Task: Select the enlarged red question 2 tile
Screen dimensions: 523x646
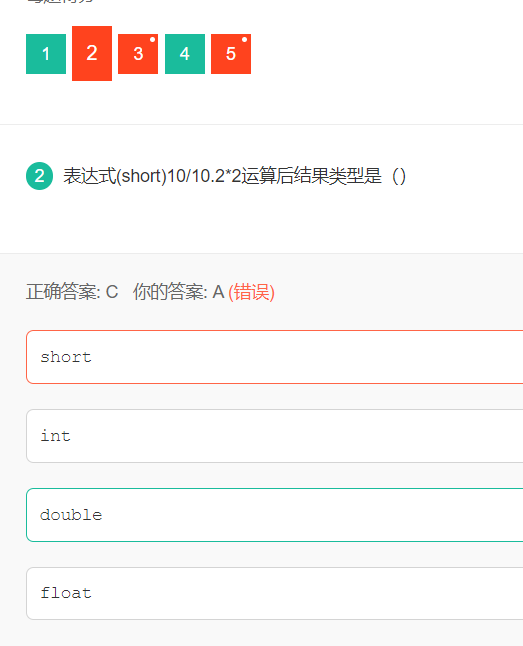Action: 92,54
